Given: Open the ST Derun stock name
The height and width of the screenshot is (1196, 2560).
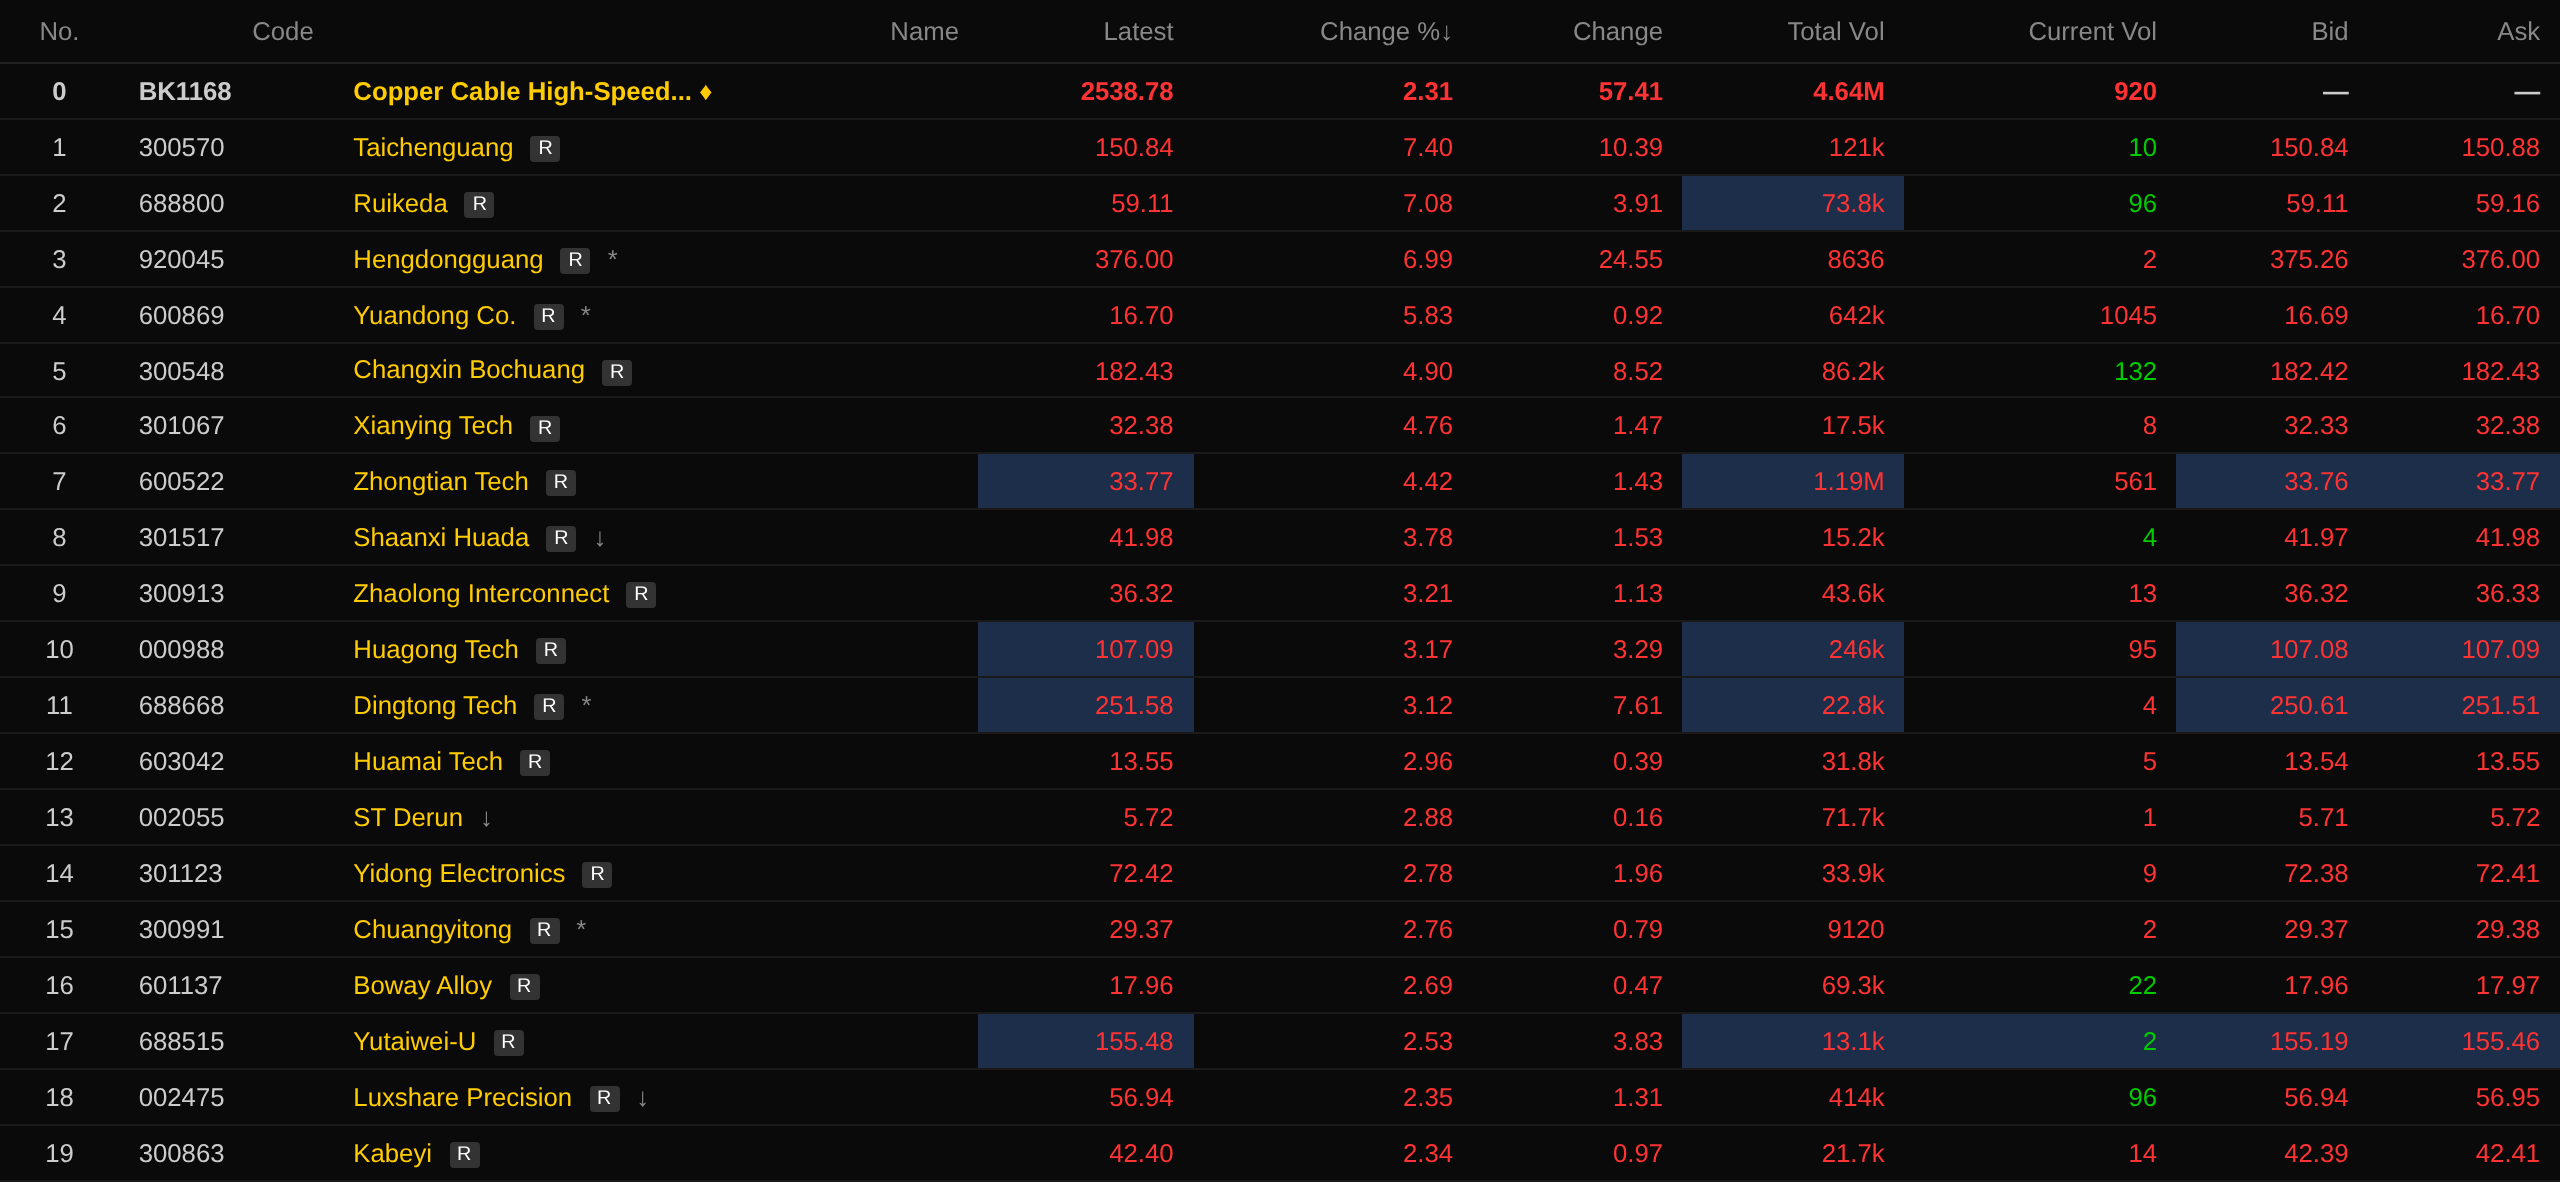Looking at the screenshot, I should pos(408,818).
